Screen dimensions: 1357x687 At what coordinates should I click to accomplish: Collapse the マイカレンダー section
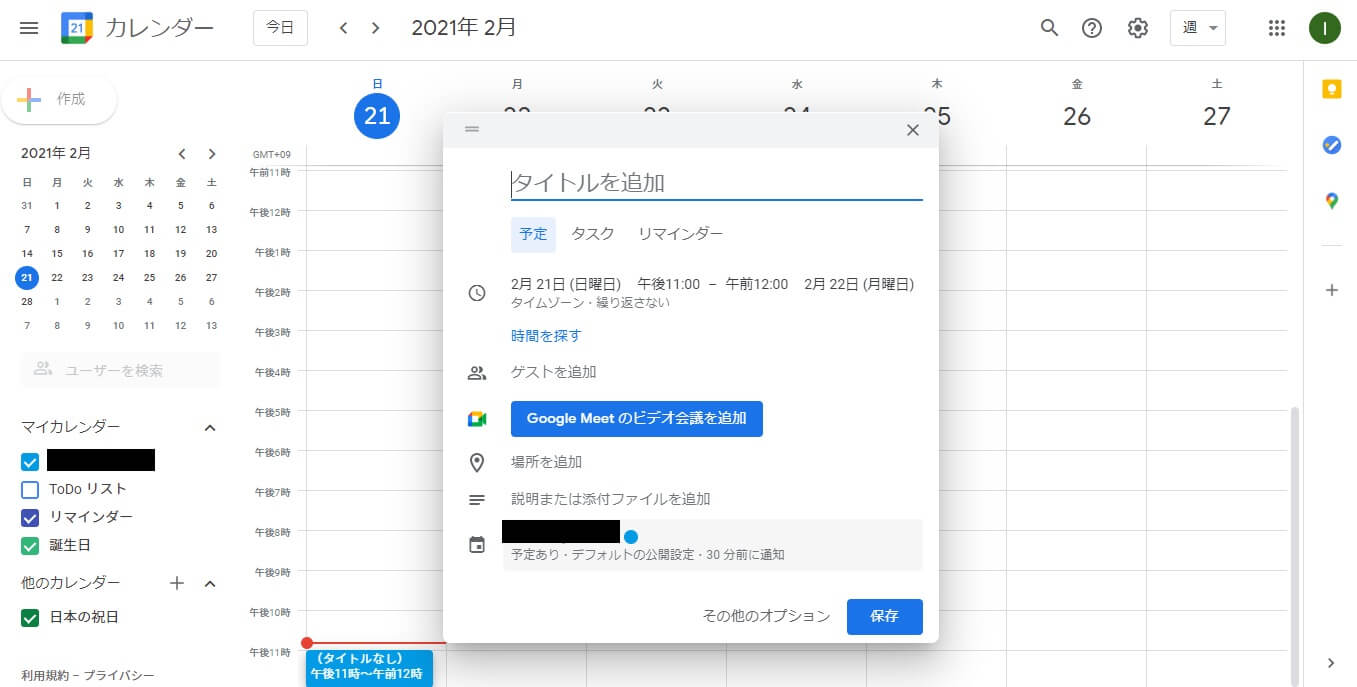pyautogui.click(x=210, y=428)
